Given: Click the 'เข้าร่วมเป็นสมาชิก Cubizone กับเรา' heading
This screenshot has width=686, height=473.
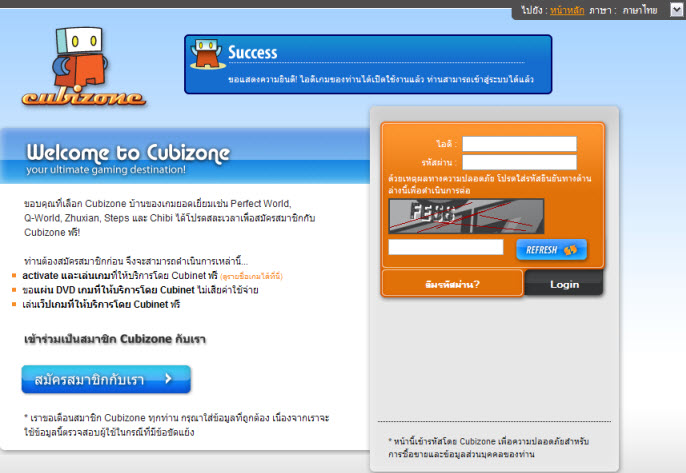Looking at the screenshot, I should 115,339.
